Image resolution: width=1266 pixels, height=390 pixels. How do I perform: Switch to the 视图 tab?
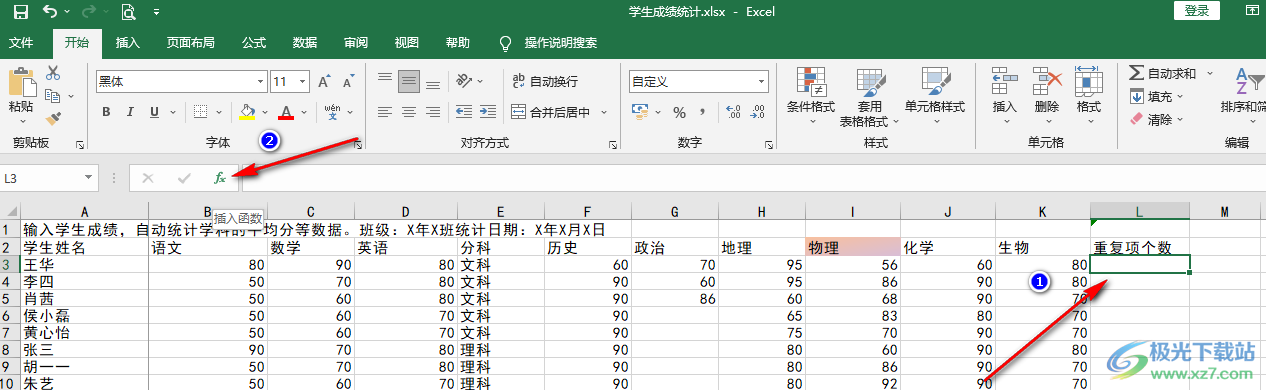(407, 43)
